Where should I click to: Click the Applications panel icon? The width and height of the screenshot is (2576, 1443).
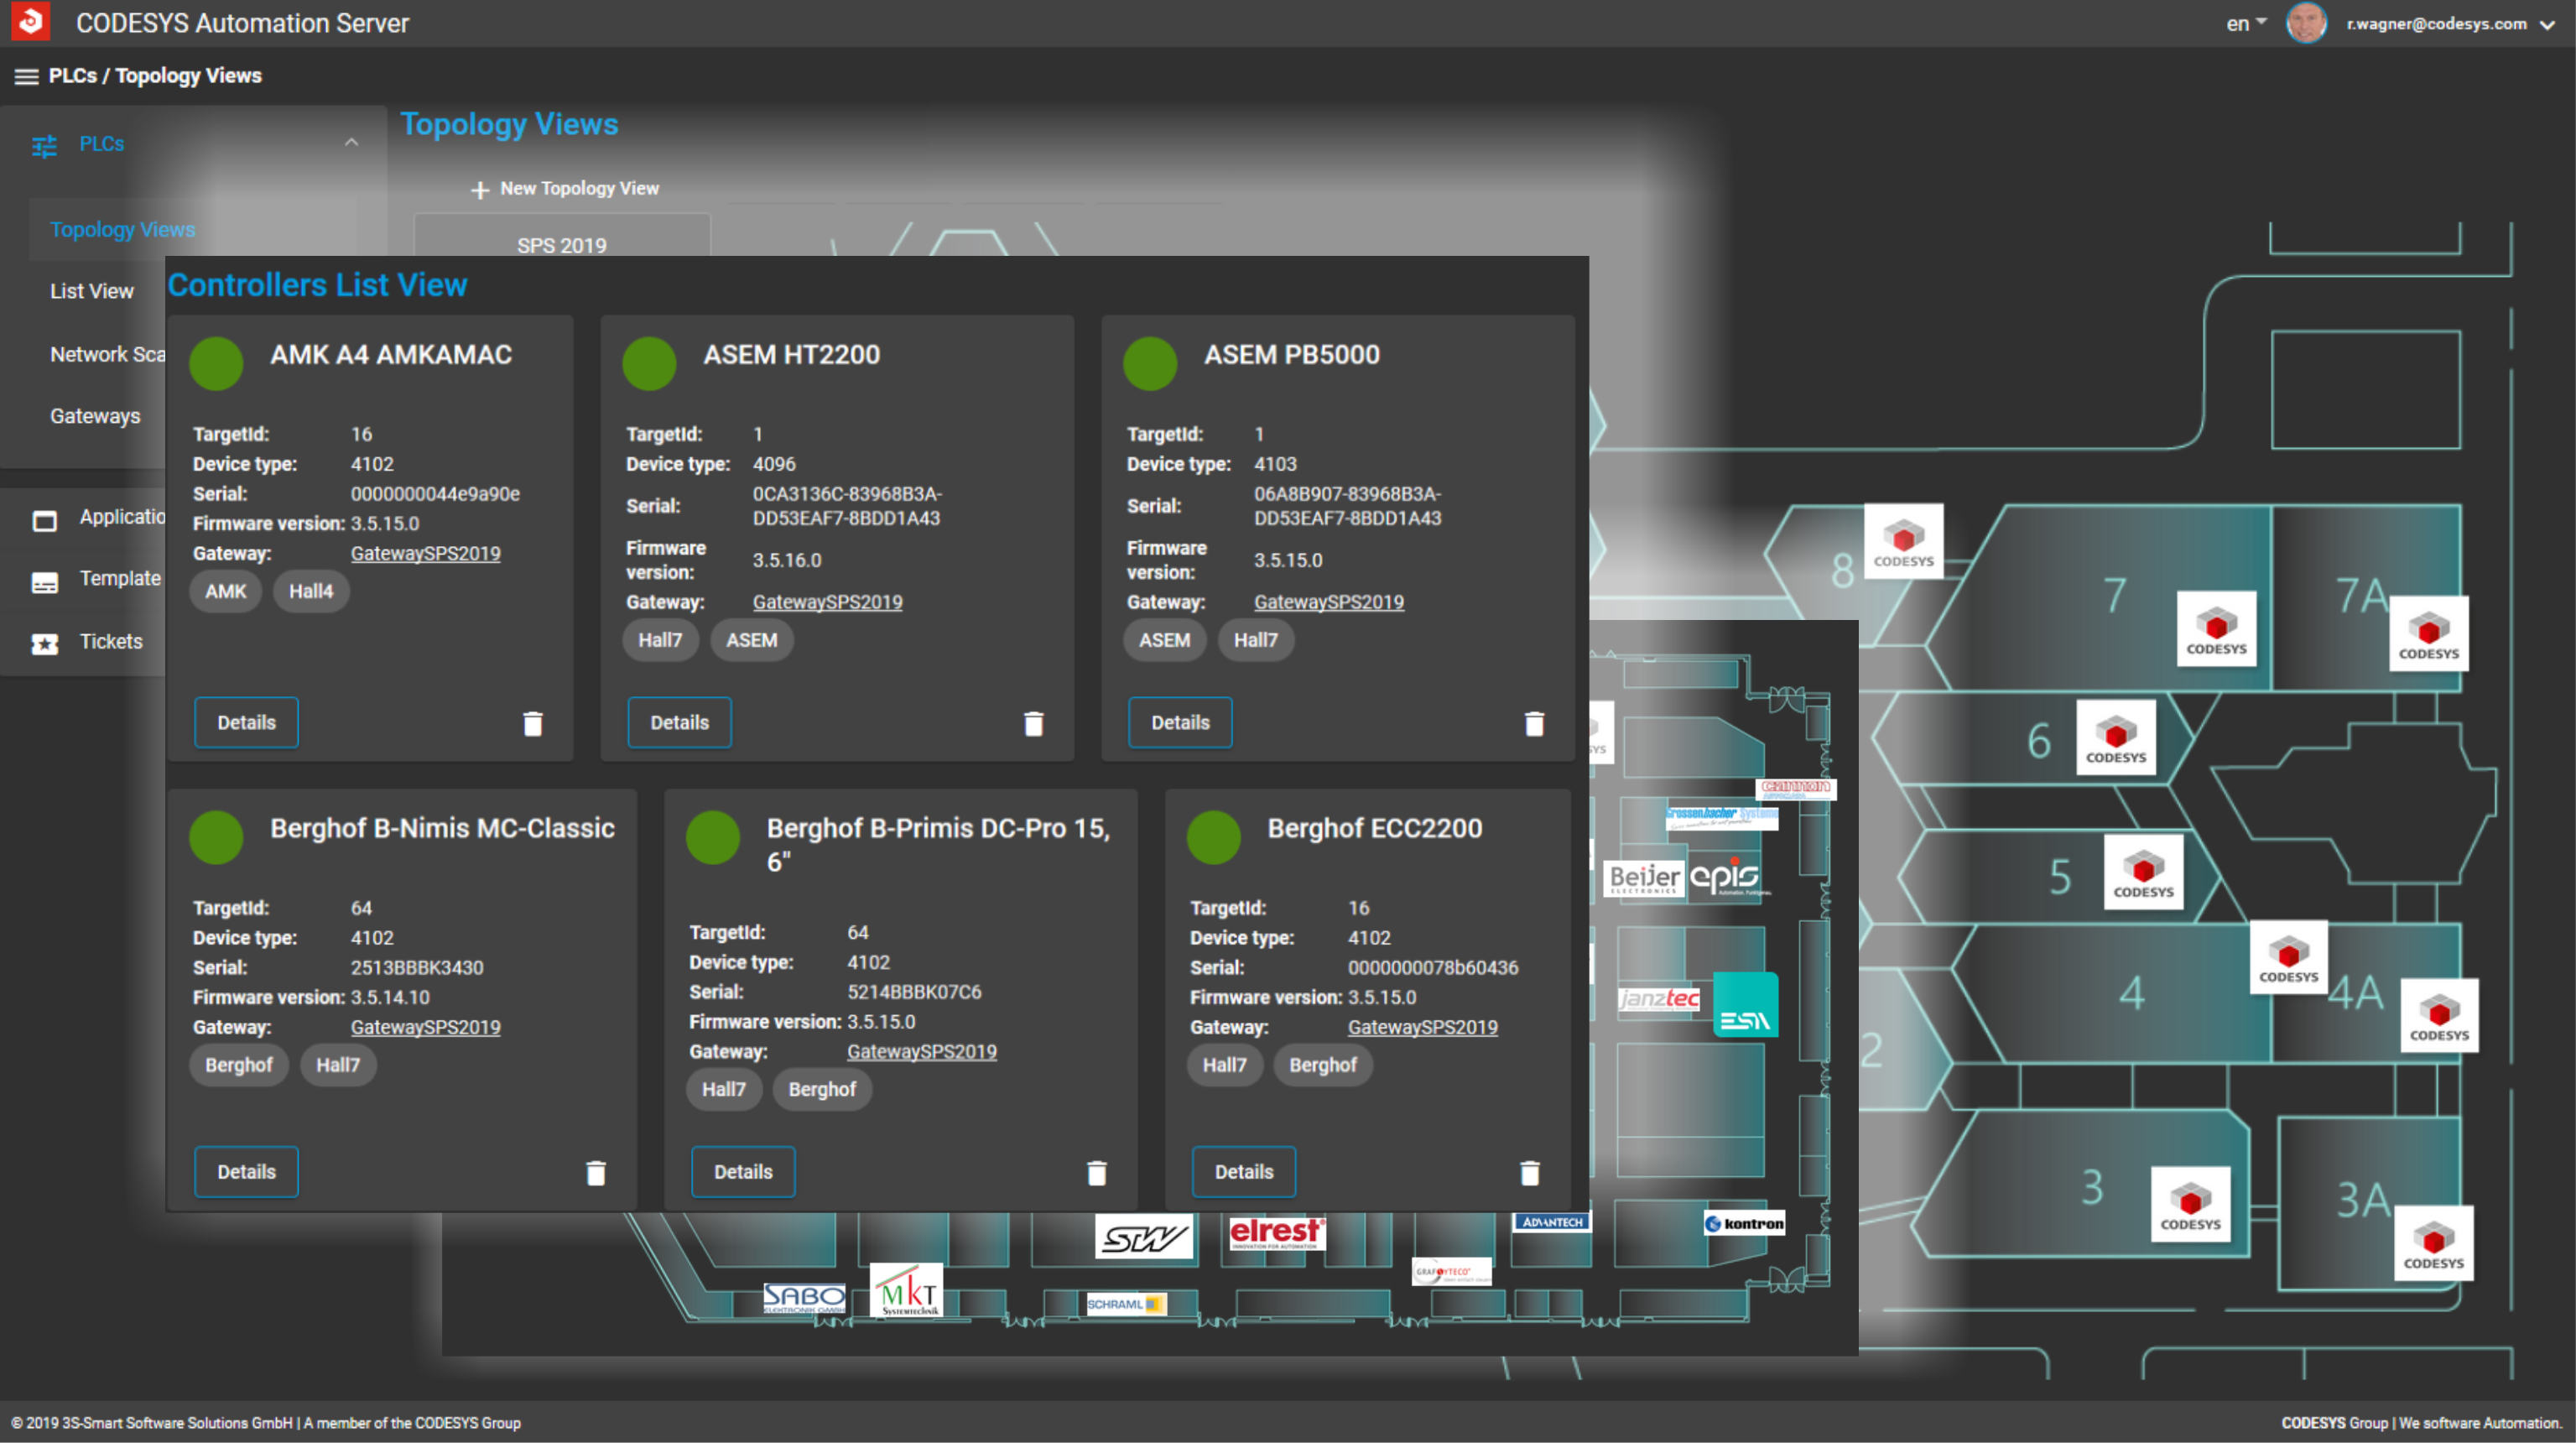point(46,519)
